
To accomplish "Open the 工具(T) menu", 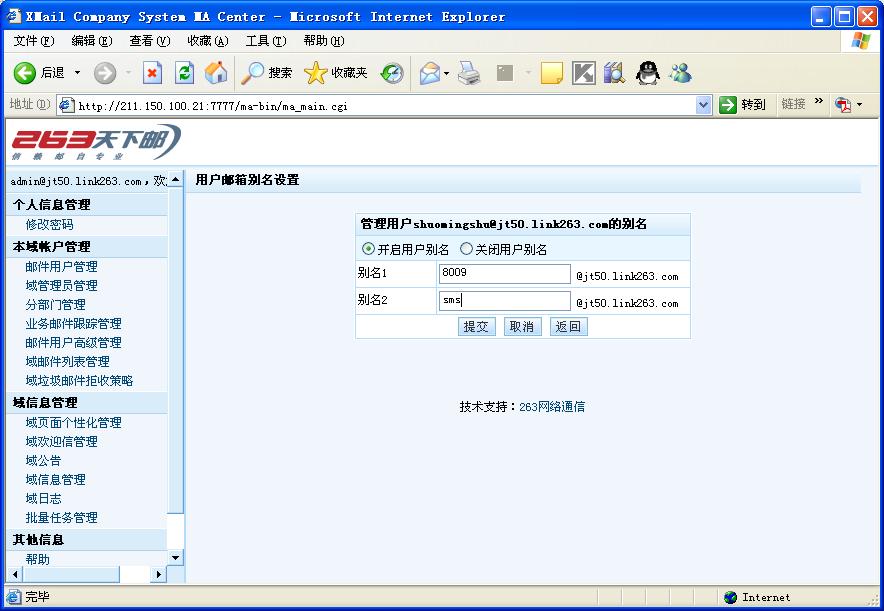I will pos(265,41).
